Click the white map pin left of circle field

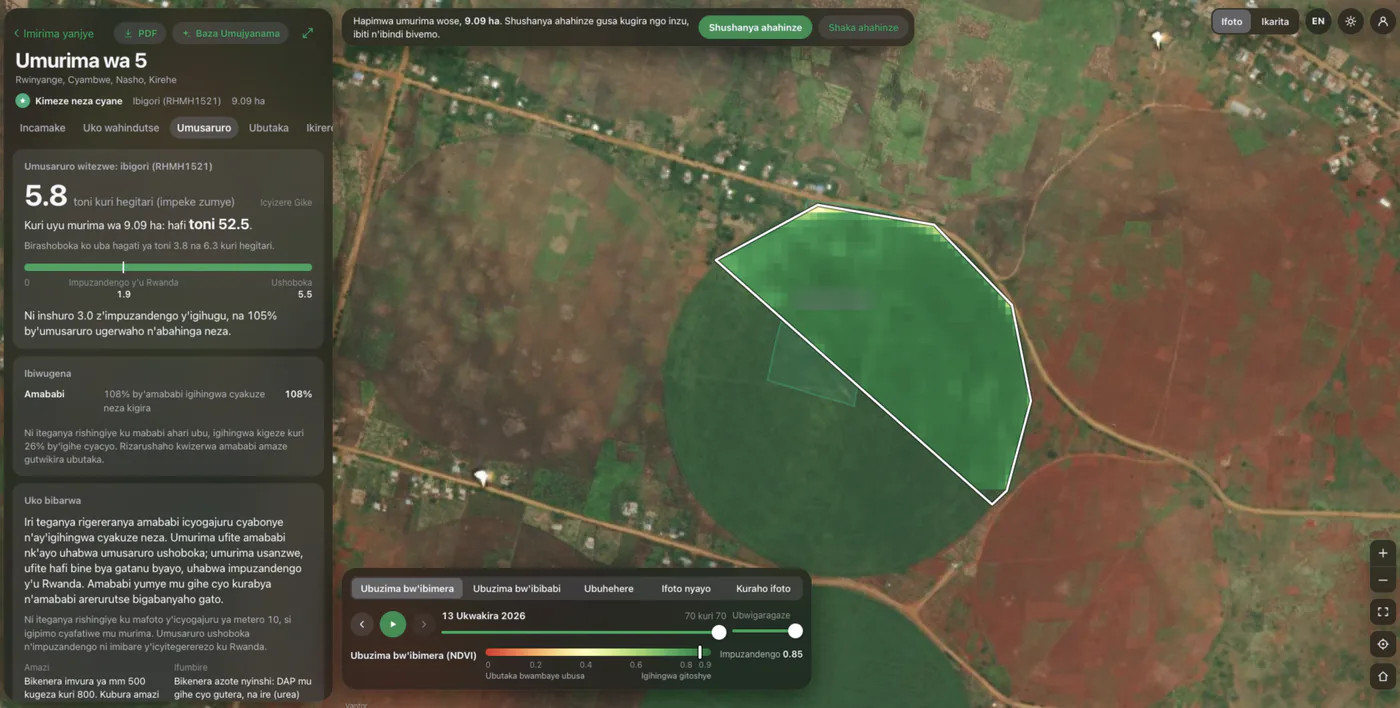tap(483, 478)
